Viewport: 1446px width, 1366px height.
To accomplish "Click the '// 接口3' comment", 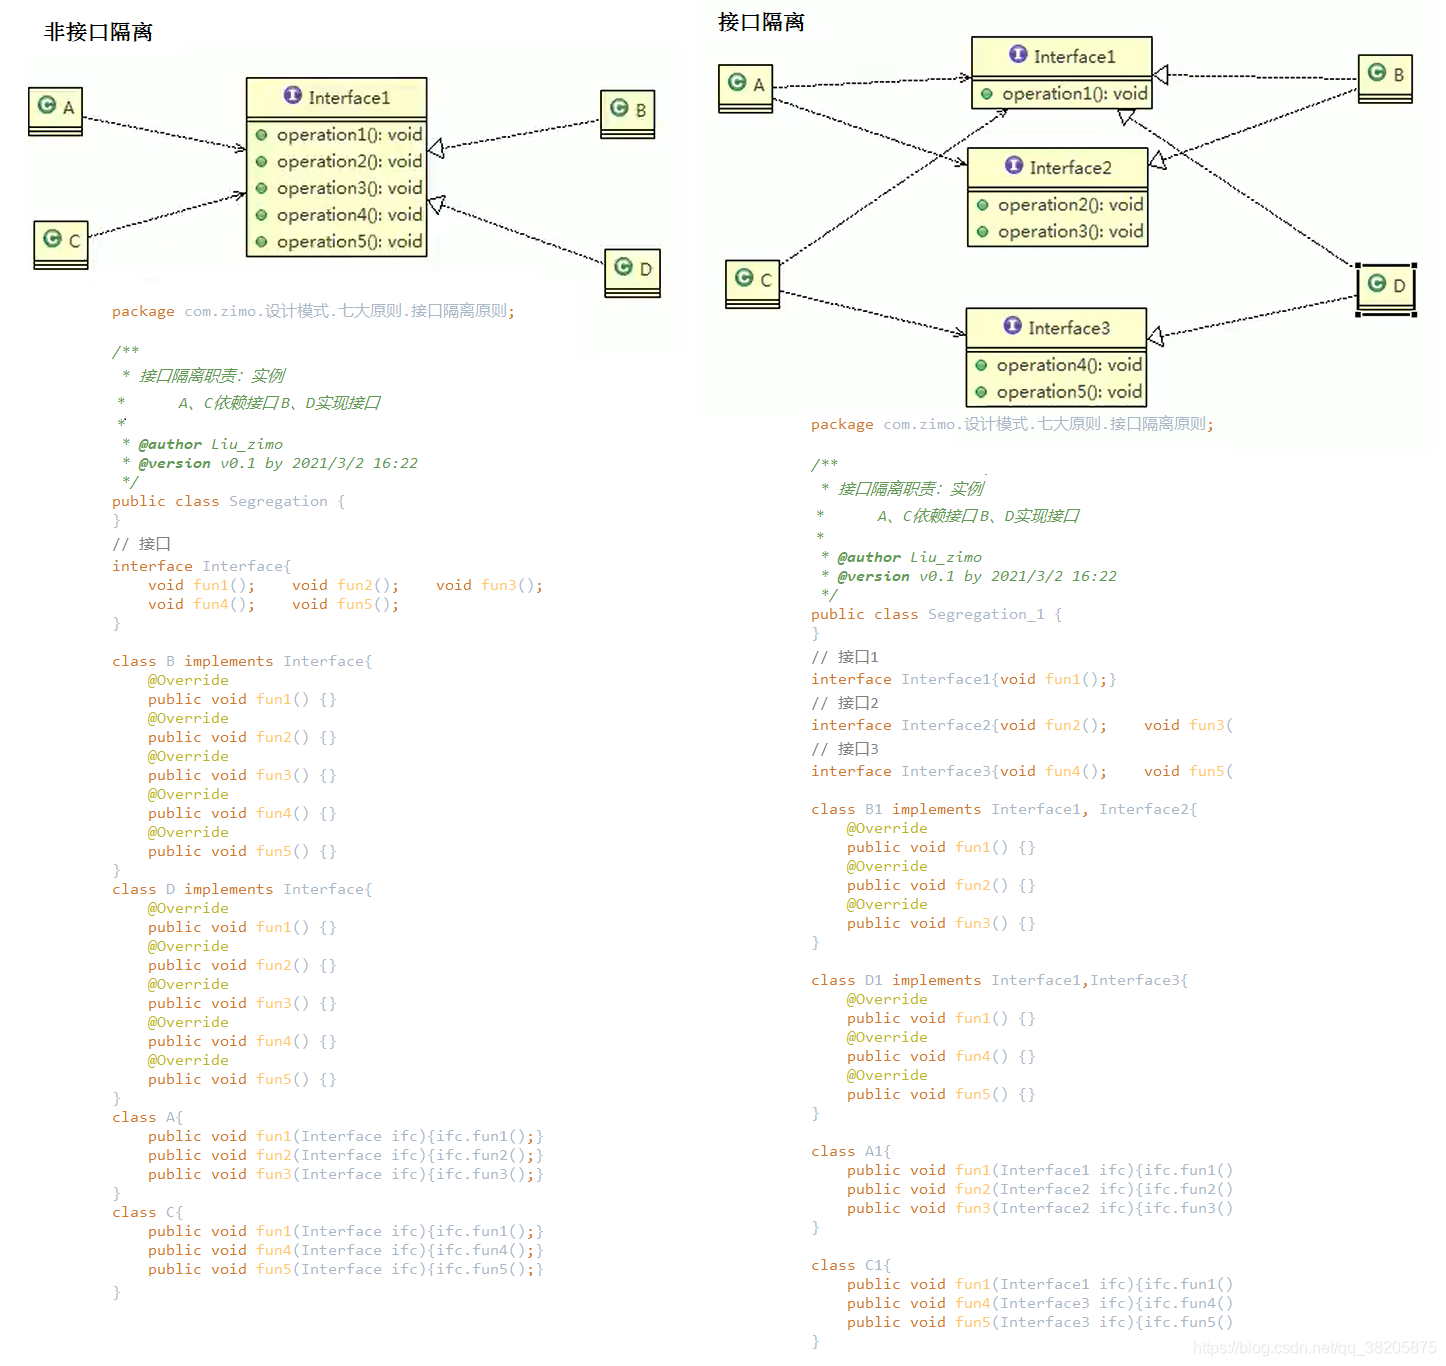I will point(845,749).
